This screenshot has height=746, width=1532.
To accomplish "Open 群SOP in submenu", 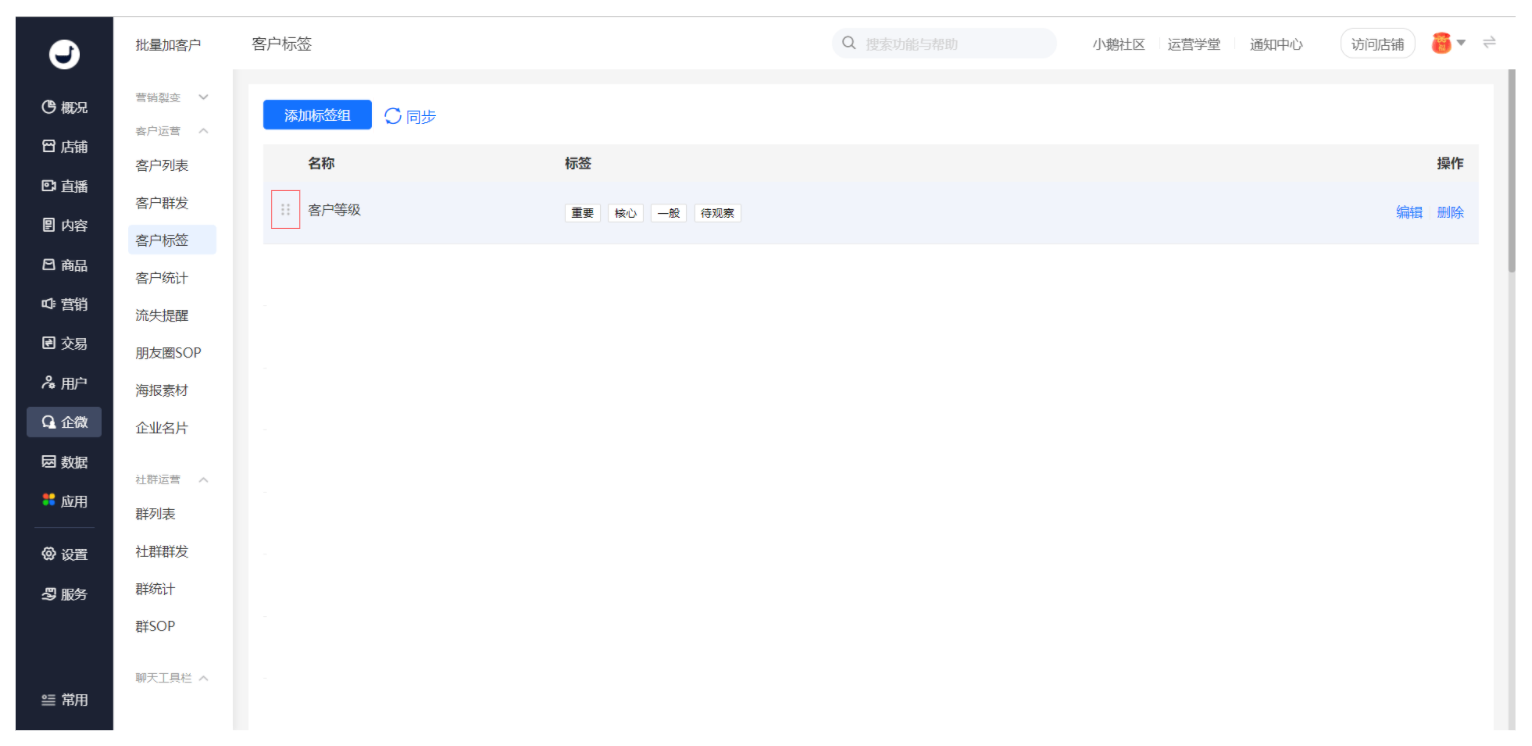I will [155, 627].
